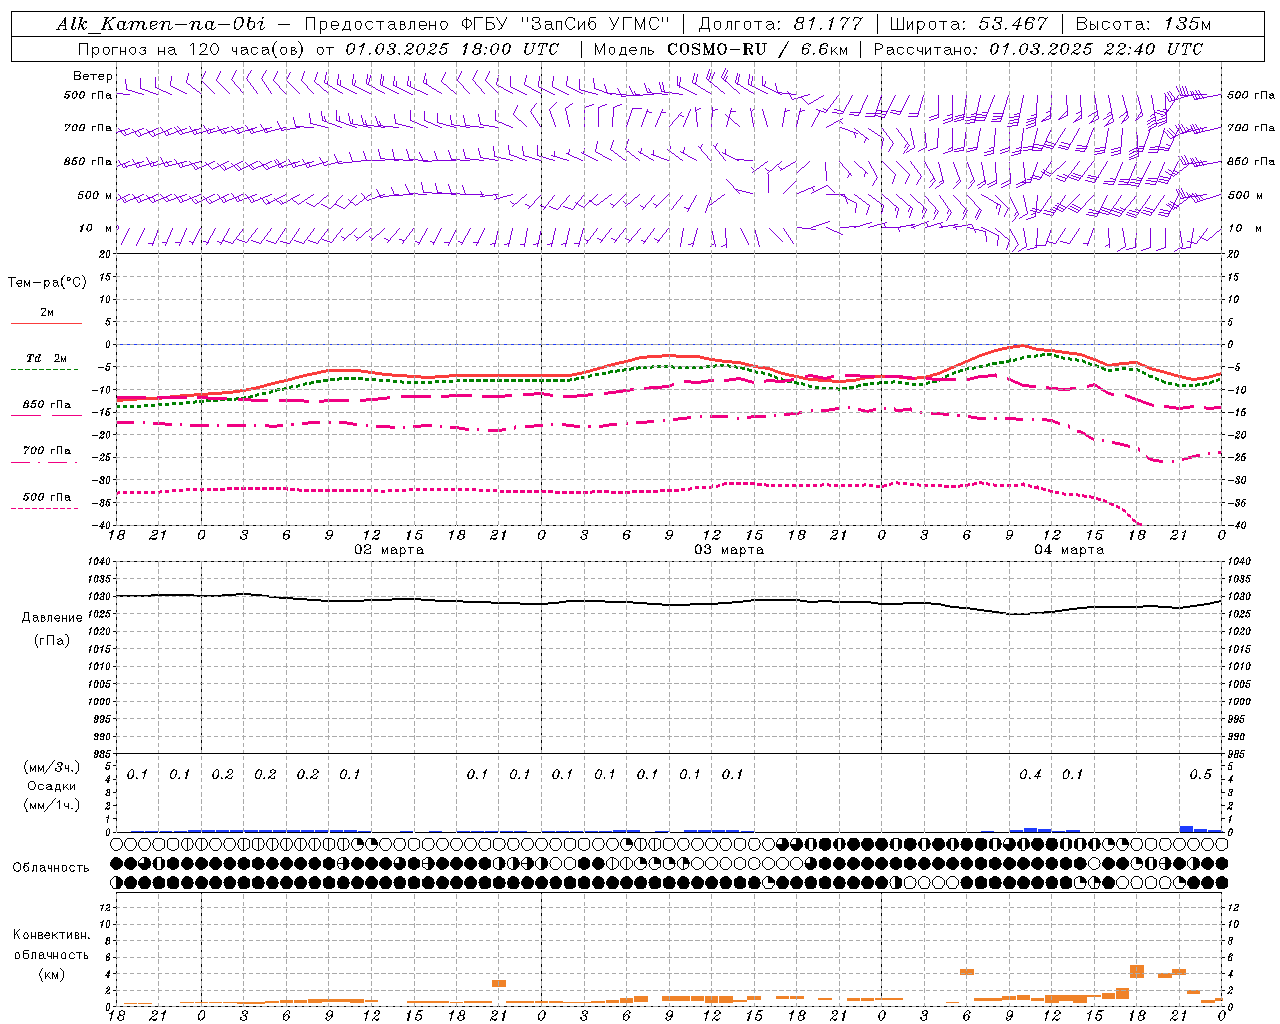Click the Рассчитано: 01.03.2025 22:40 UTC timestamp
The height and width of the screenshot is (1024, 1280).
pos(1038,49)
